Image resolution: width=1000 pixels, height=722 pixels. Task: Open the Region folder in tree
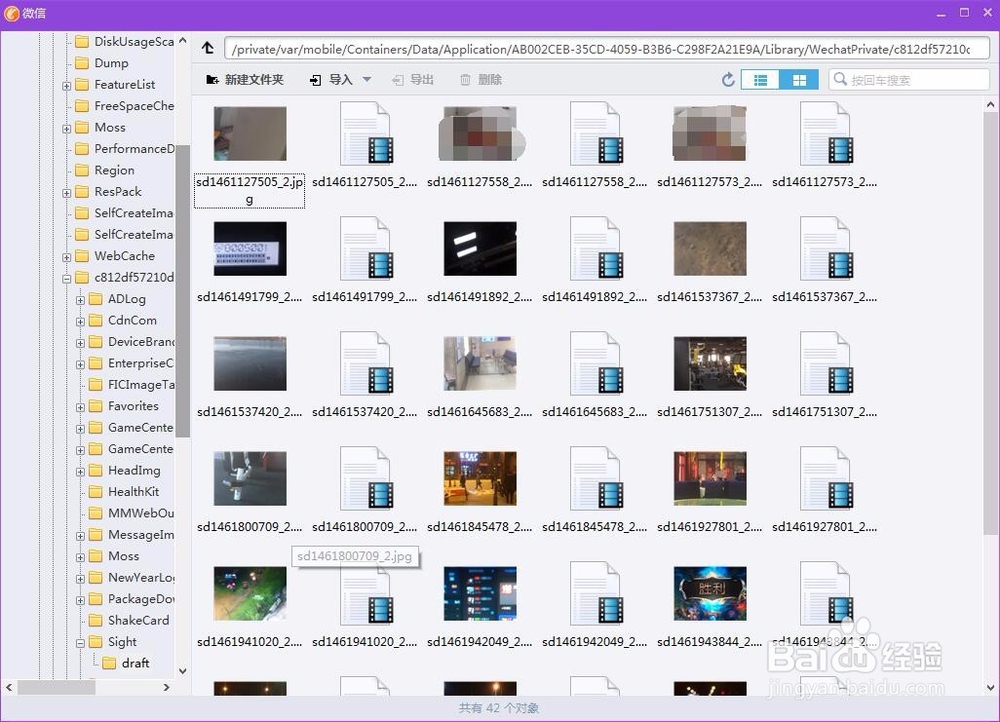(105, 170)
